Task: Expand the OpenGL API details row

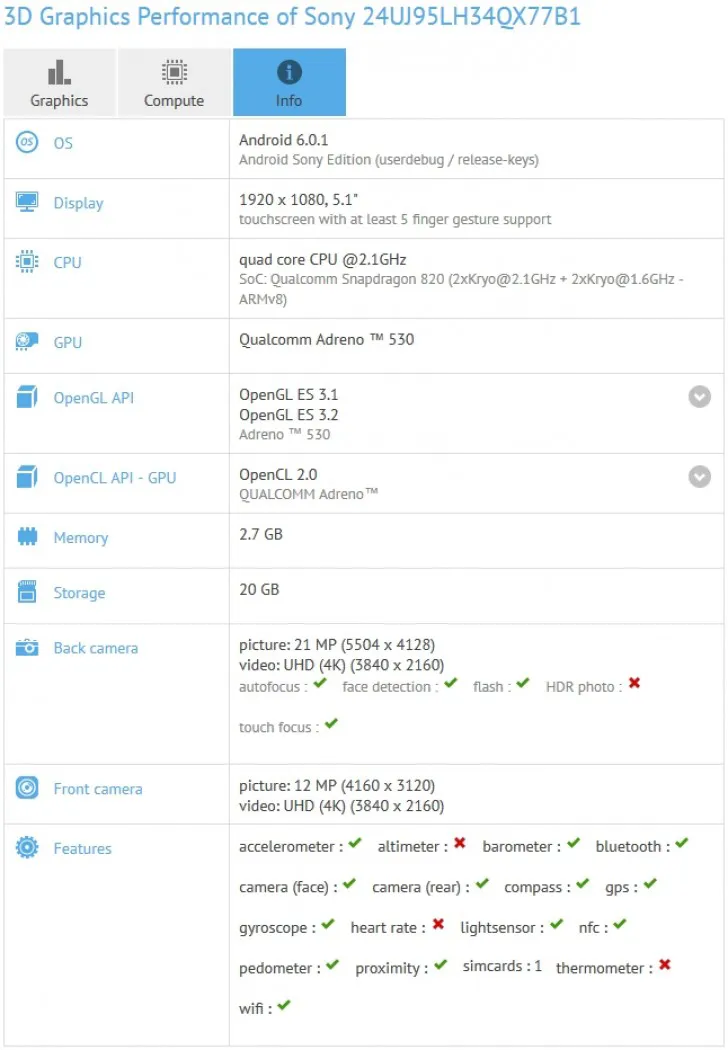Action: point(700,397)
